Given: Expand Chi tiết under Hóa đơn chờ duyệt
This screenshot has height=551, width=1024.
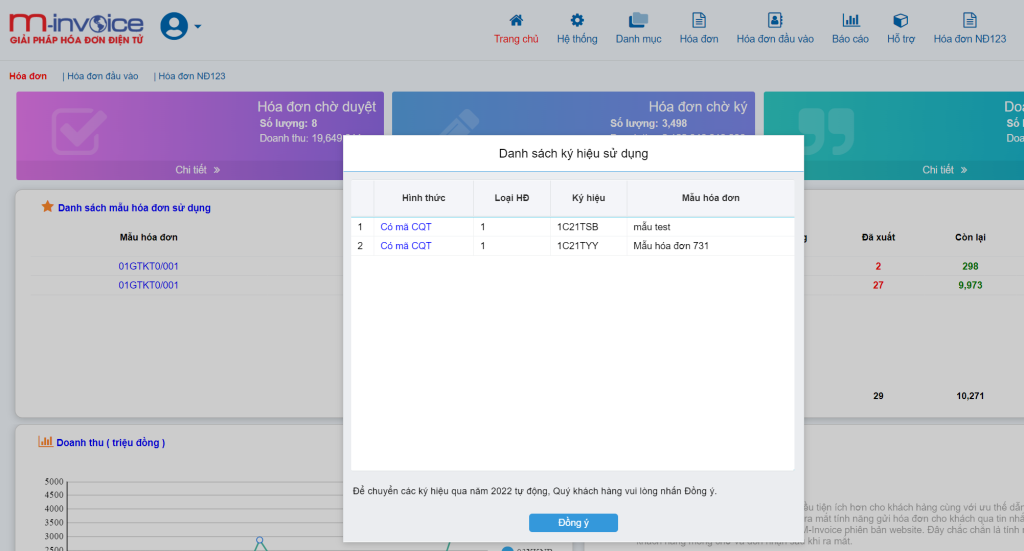Looking at the screenshot, I should click(x=197, y=170).
